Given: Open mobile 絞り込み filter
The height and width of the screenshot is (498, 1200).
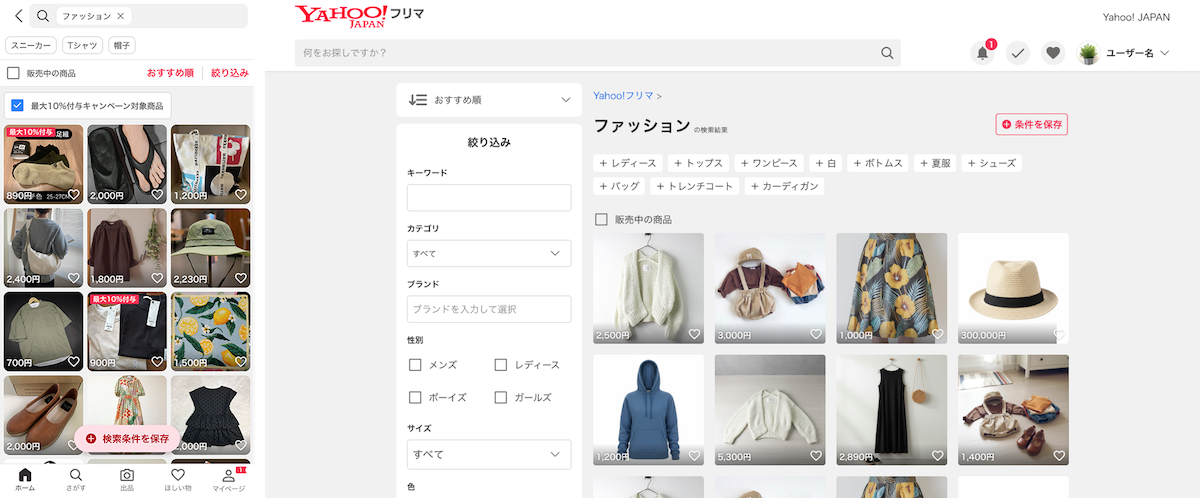Looking at the screenshot, I should pos(229,73).
